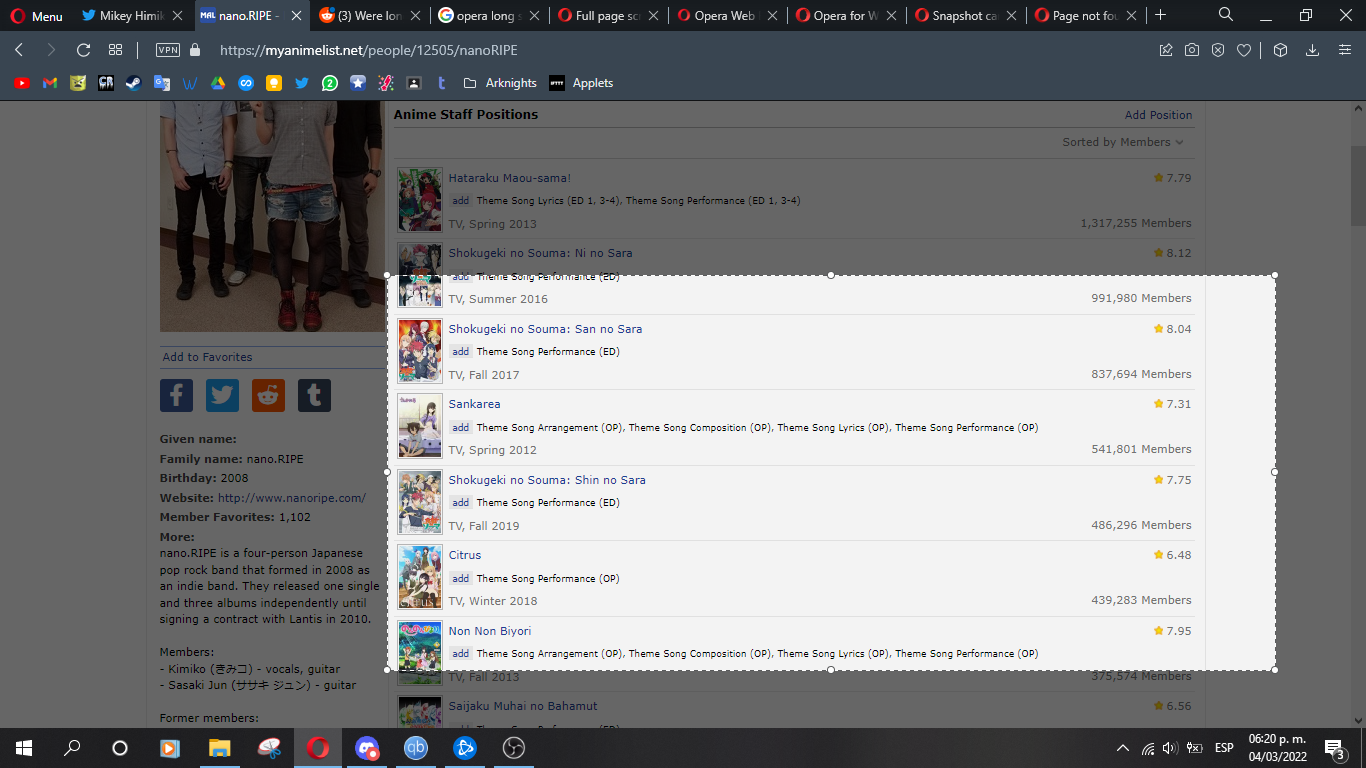Open the Google Drive bookmark icon
The height and width of the screenshot is (768, 1366).
(217, 83)
